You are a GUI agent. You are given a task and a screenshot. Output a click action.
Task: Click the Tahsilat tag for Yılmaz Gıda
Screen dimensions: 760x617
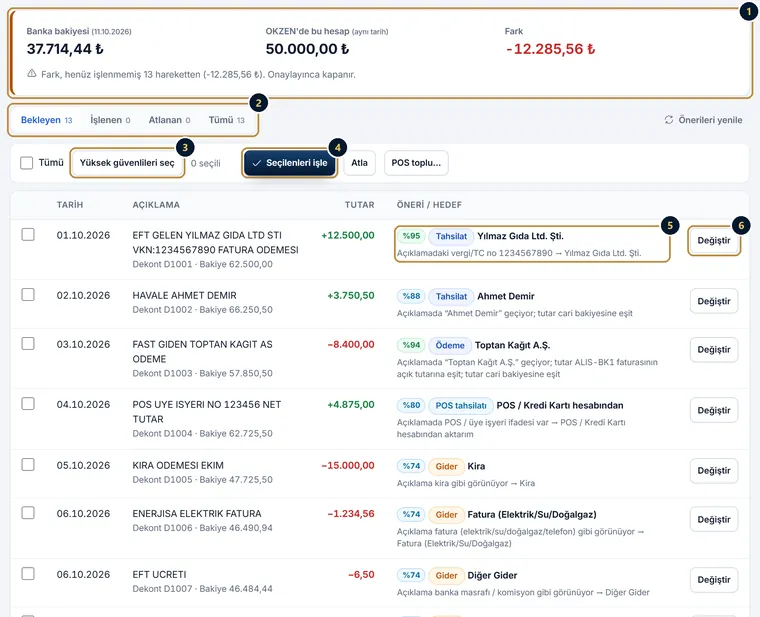point(451,236)
